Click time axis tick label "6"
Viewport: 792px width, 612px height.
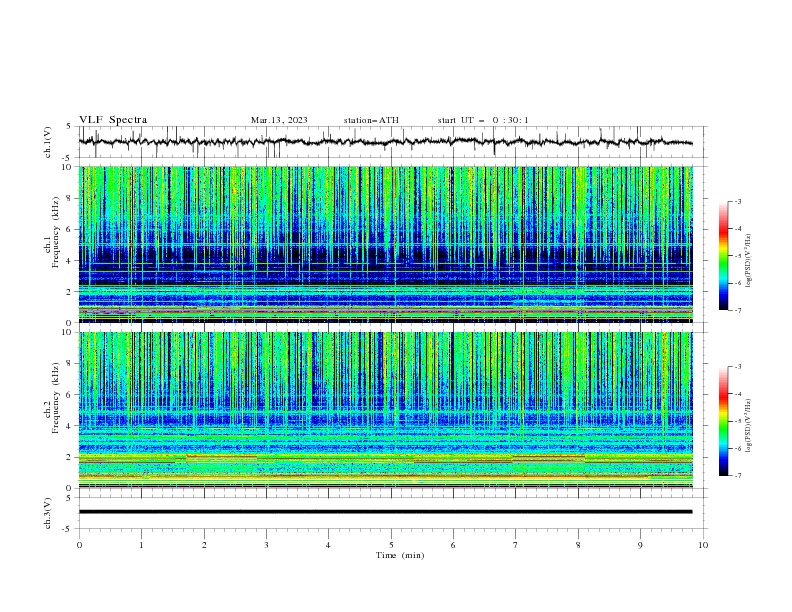click(453, 545)
